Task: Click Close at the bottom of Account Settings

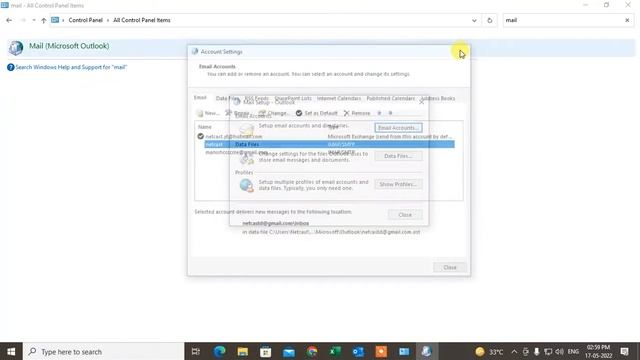Action: (x=450, y=267)
